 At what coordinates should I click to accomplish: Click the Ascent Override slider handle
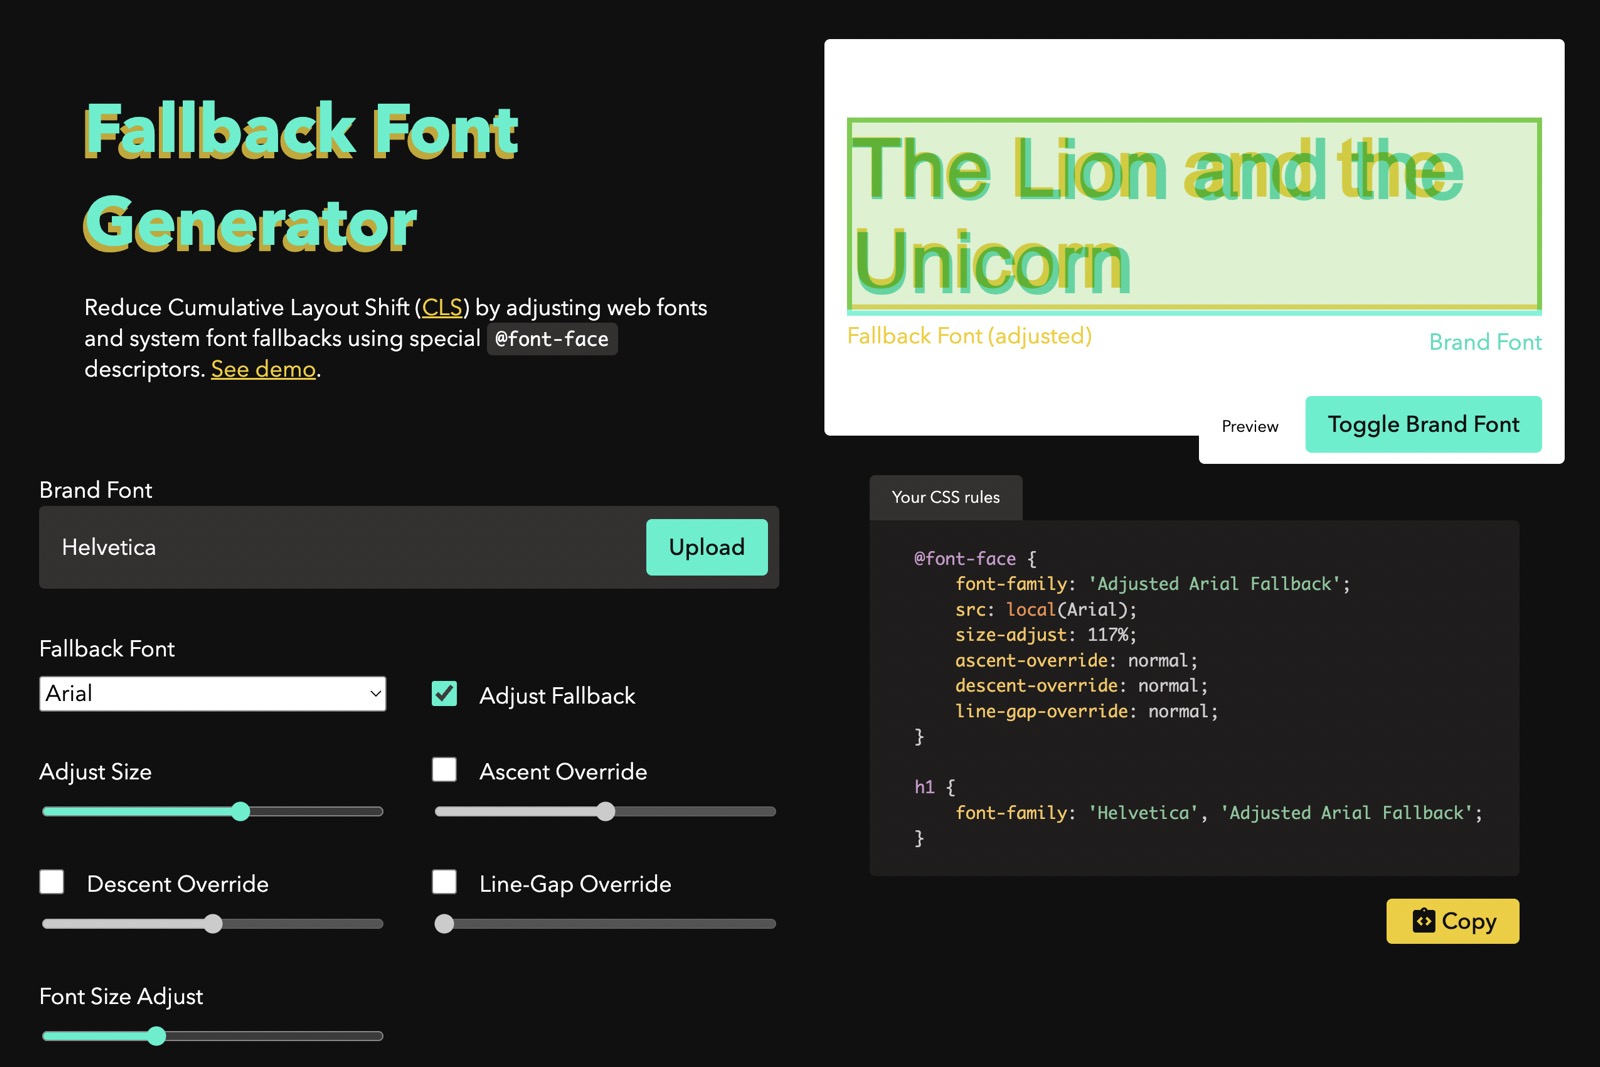point(605,812)
